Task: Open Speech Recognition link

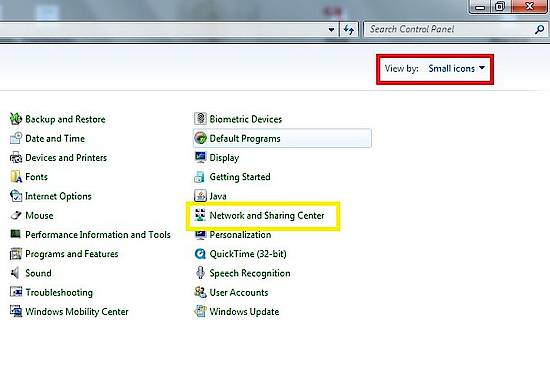Action: [250, 273]
